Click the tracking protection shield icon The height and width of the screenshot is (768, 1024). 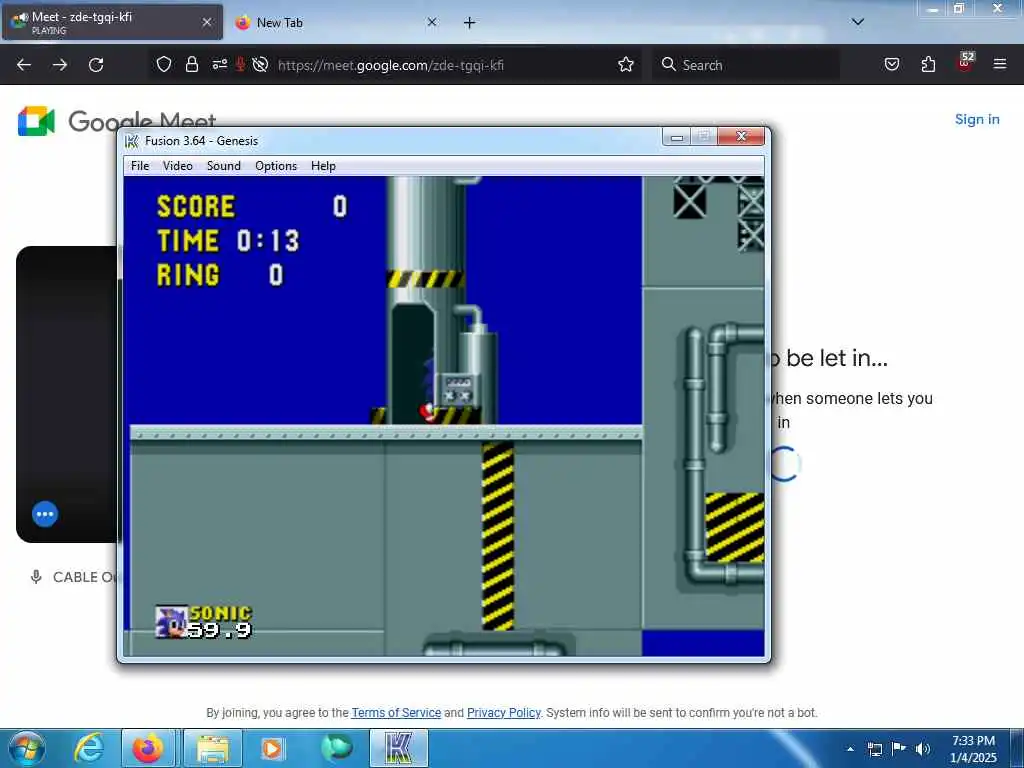[164, 64]
